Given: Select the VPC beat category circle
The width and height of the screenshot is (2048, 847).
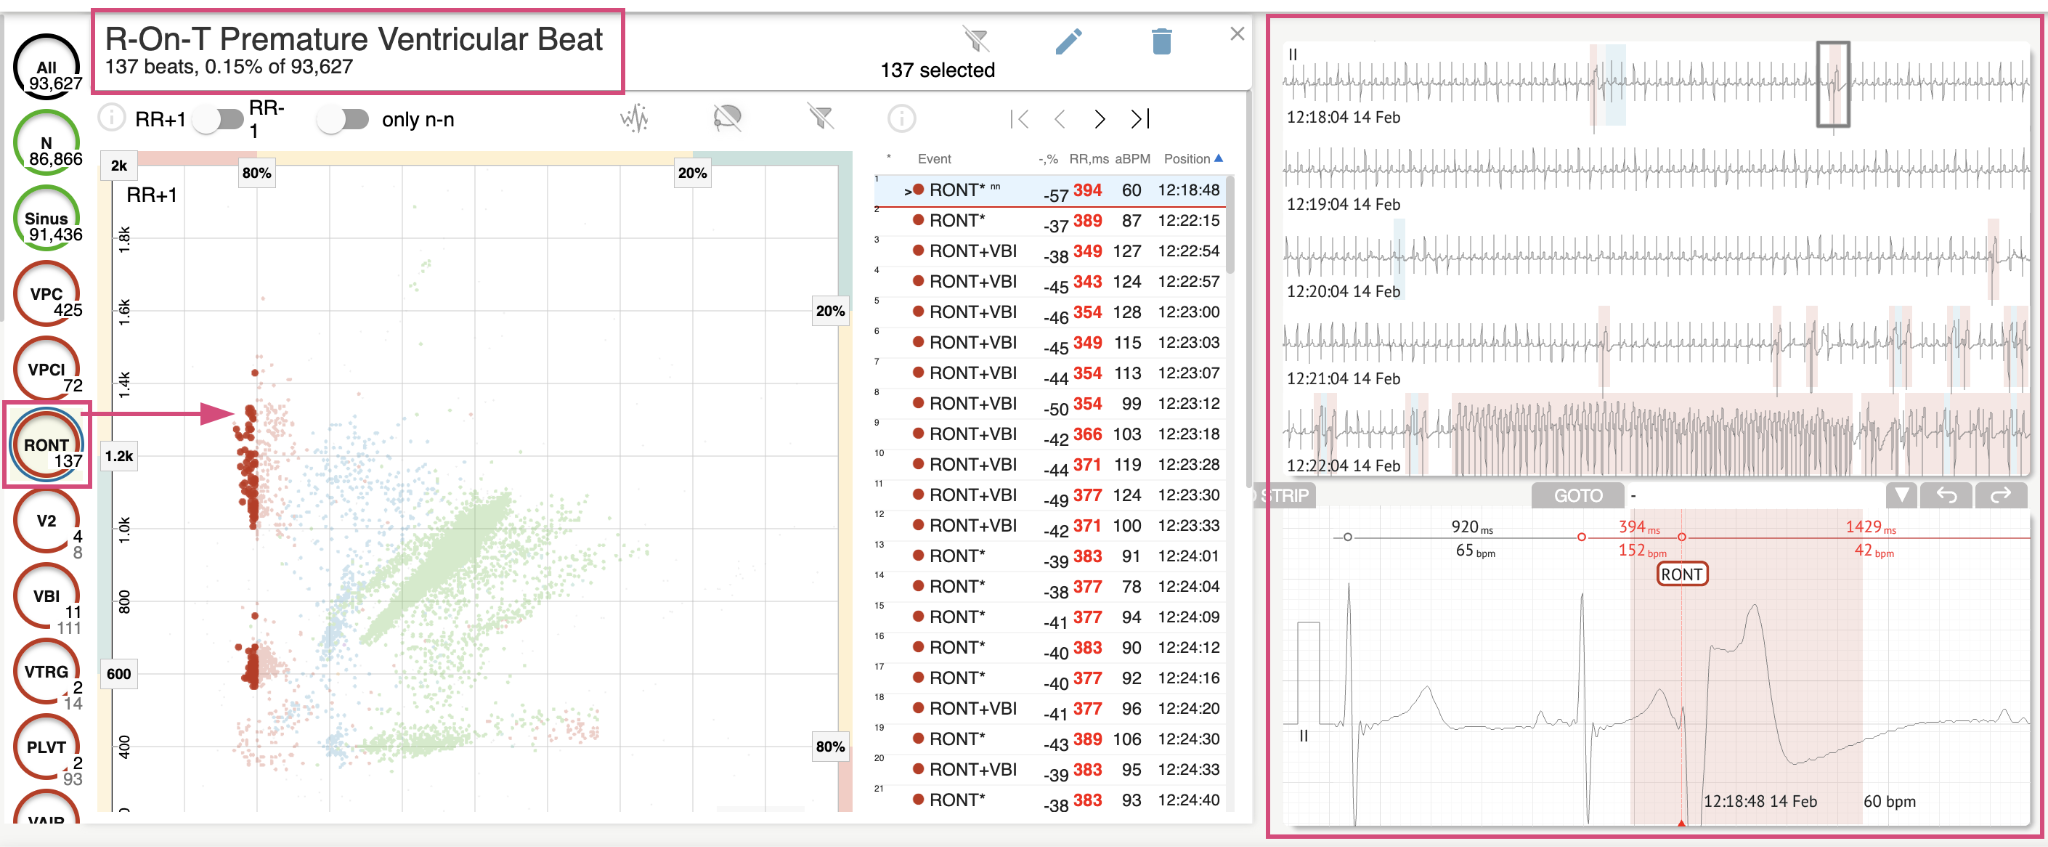Looking at the screenshot, I should [x=46, y=295].
